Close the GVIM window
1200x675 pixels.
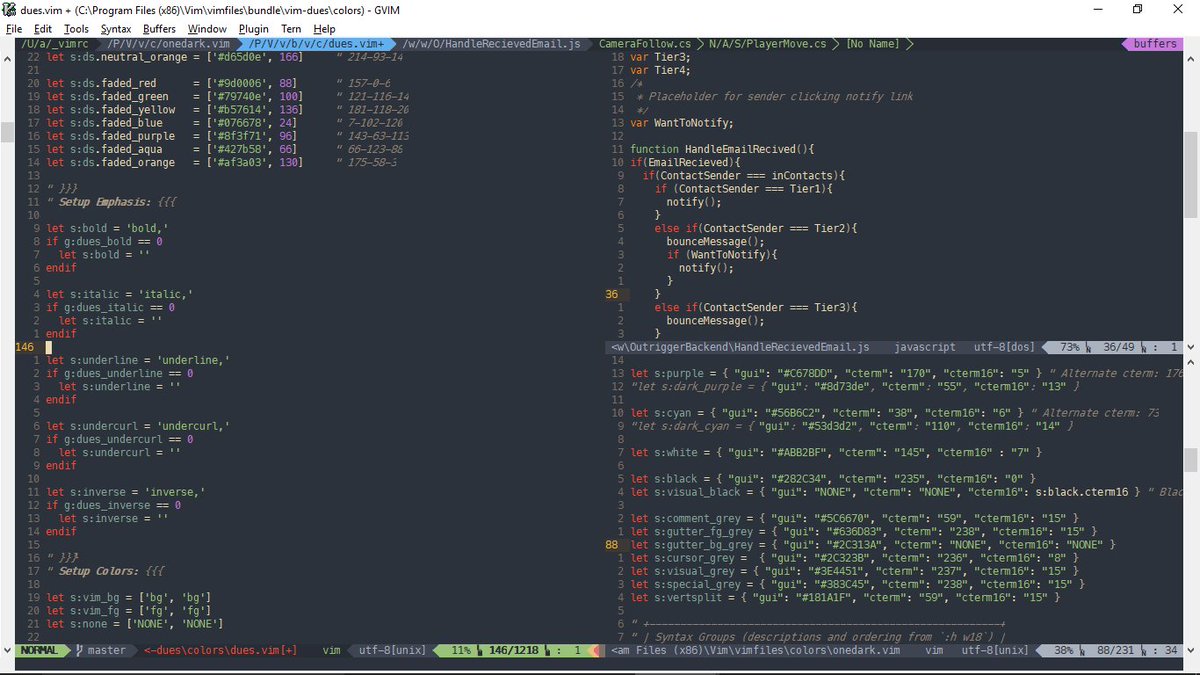(1178, 9)
